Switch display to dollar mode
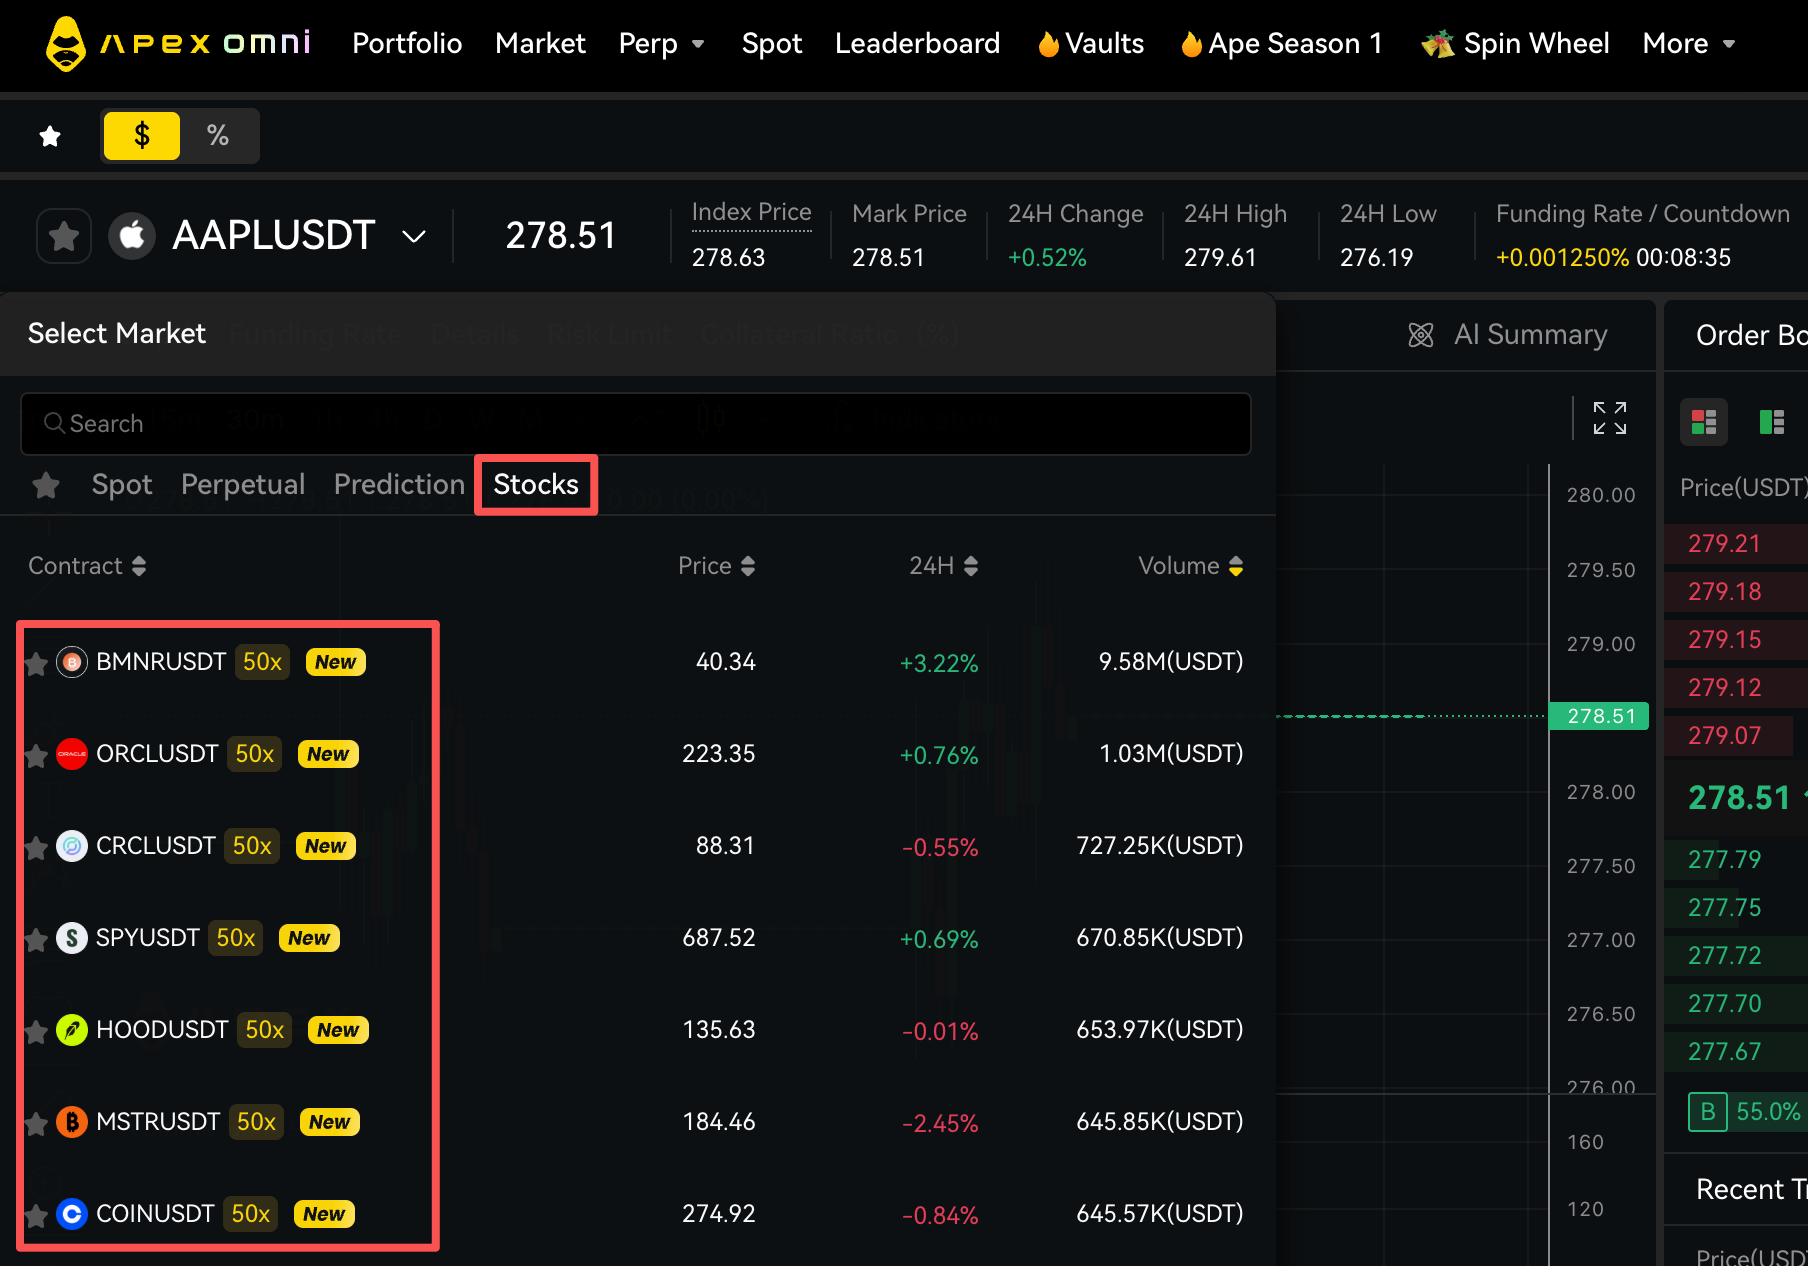Screen dimensions: 1808x1266 [x=142, y=135]
